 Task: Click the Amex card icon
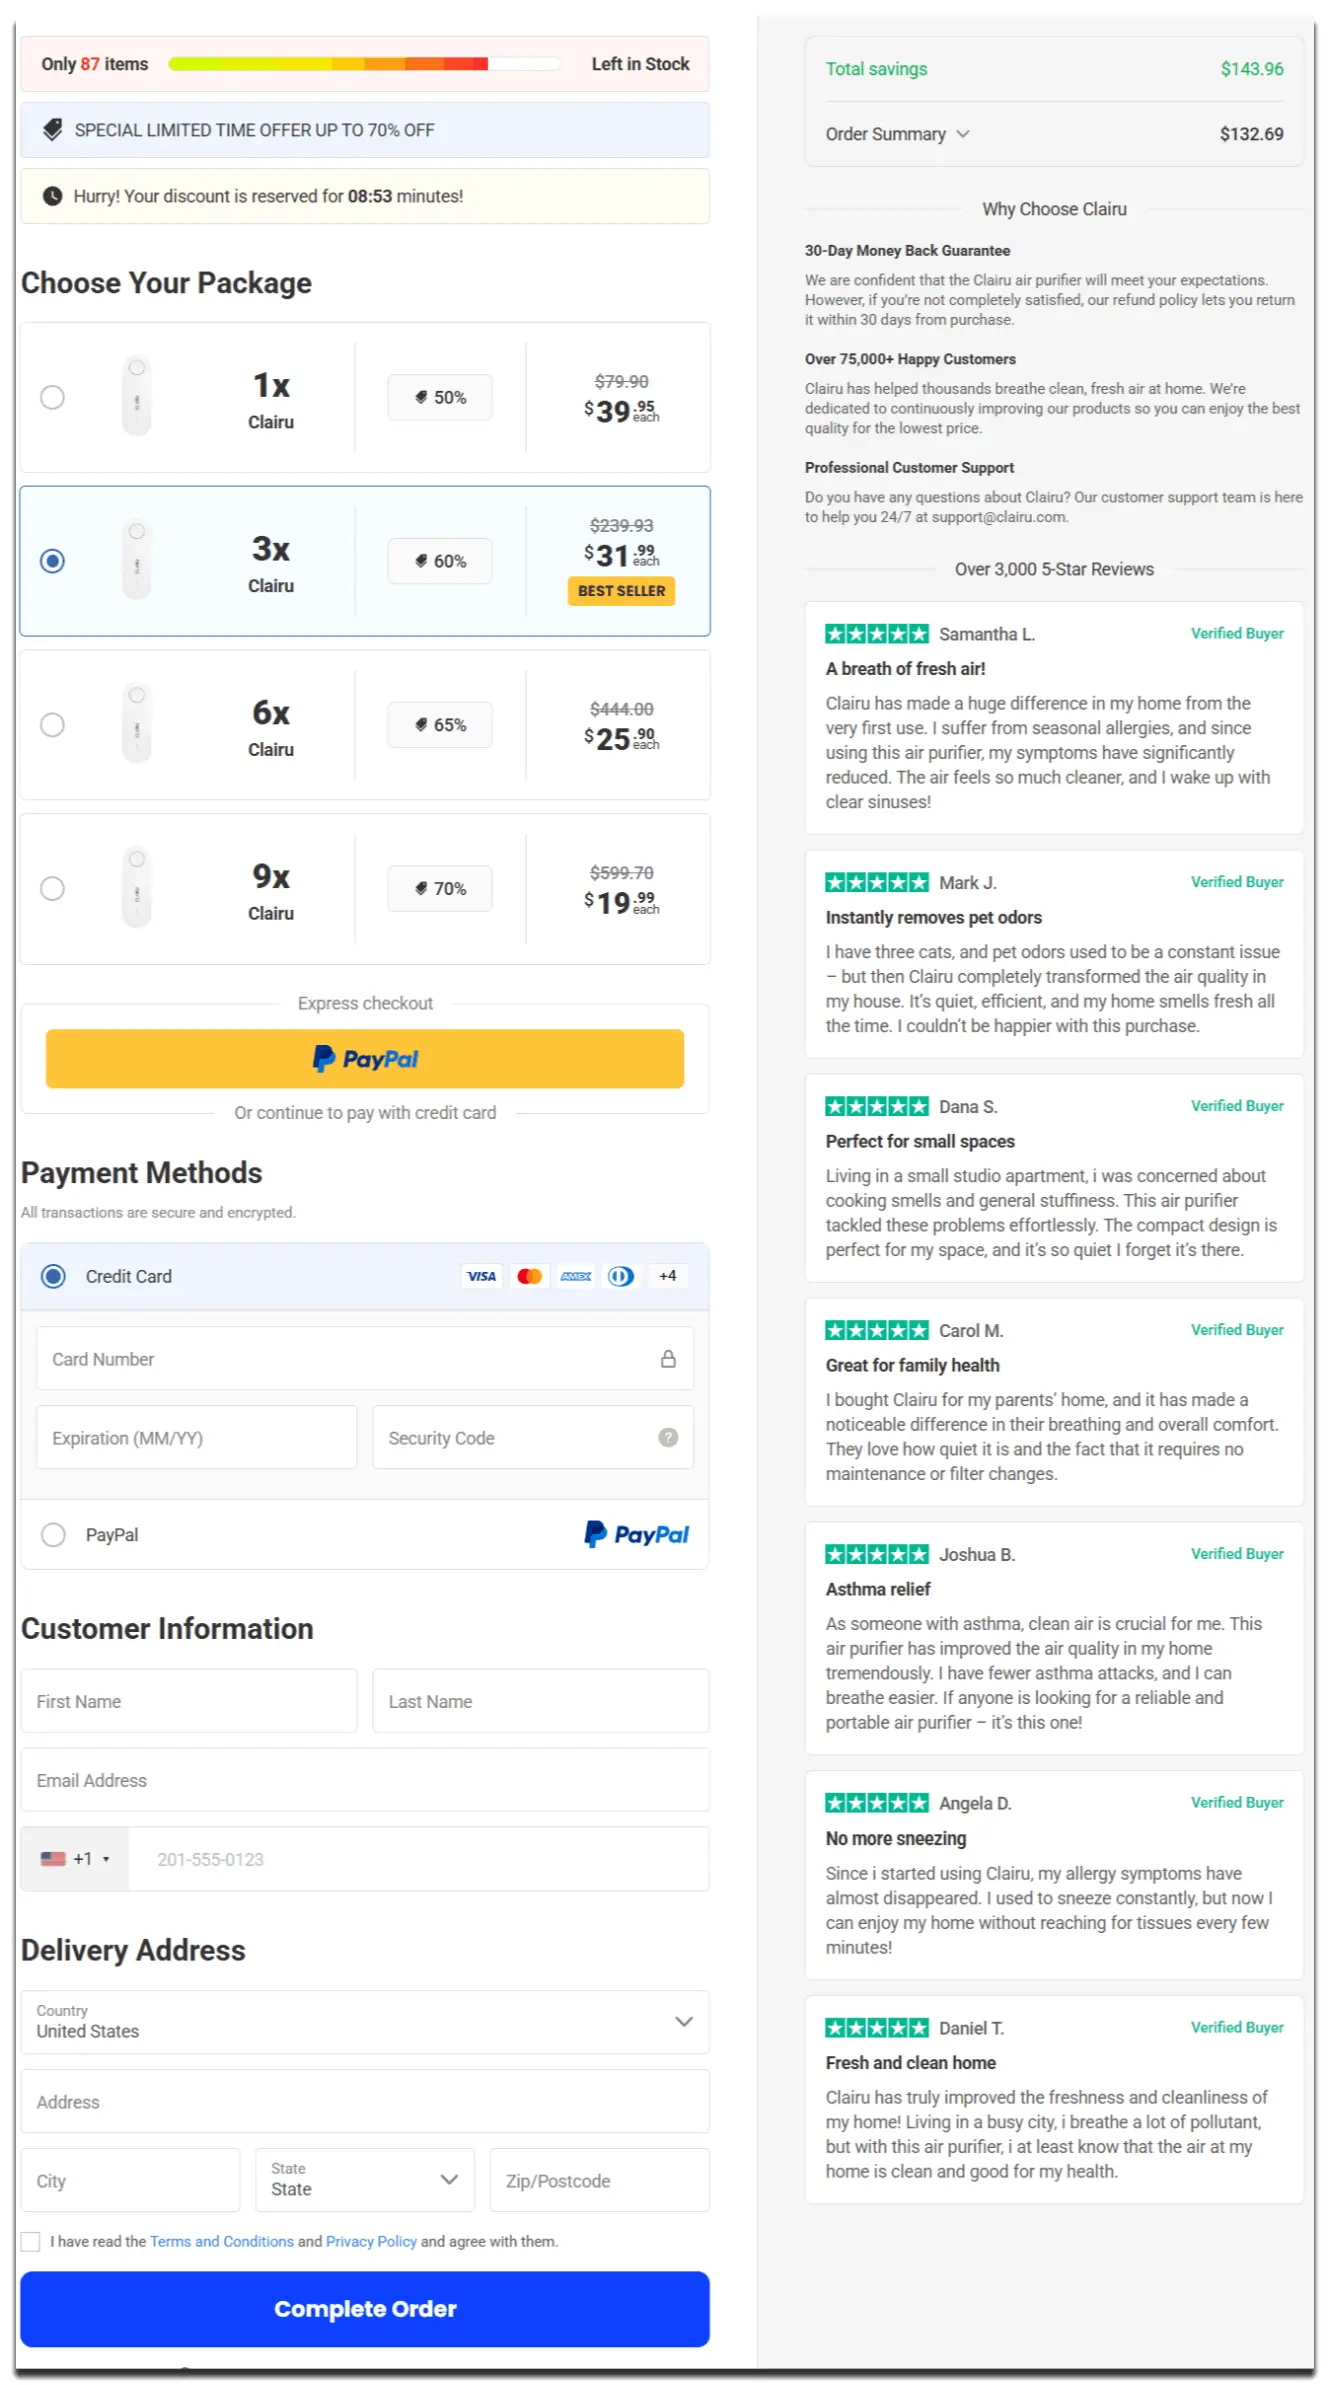click(x=575, y=1276)
